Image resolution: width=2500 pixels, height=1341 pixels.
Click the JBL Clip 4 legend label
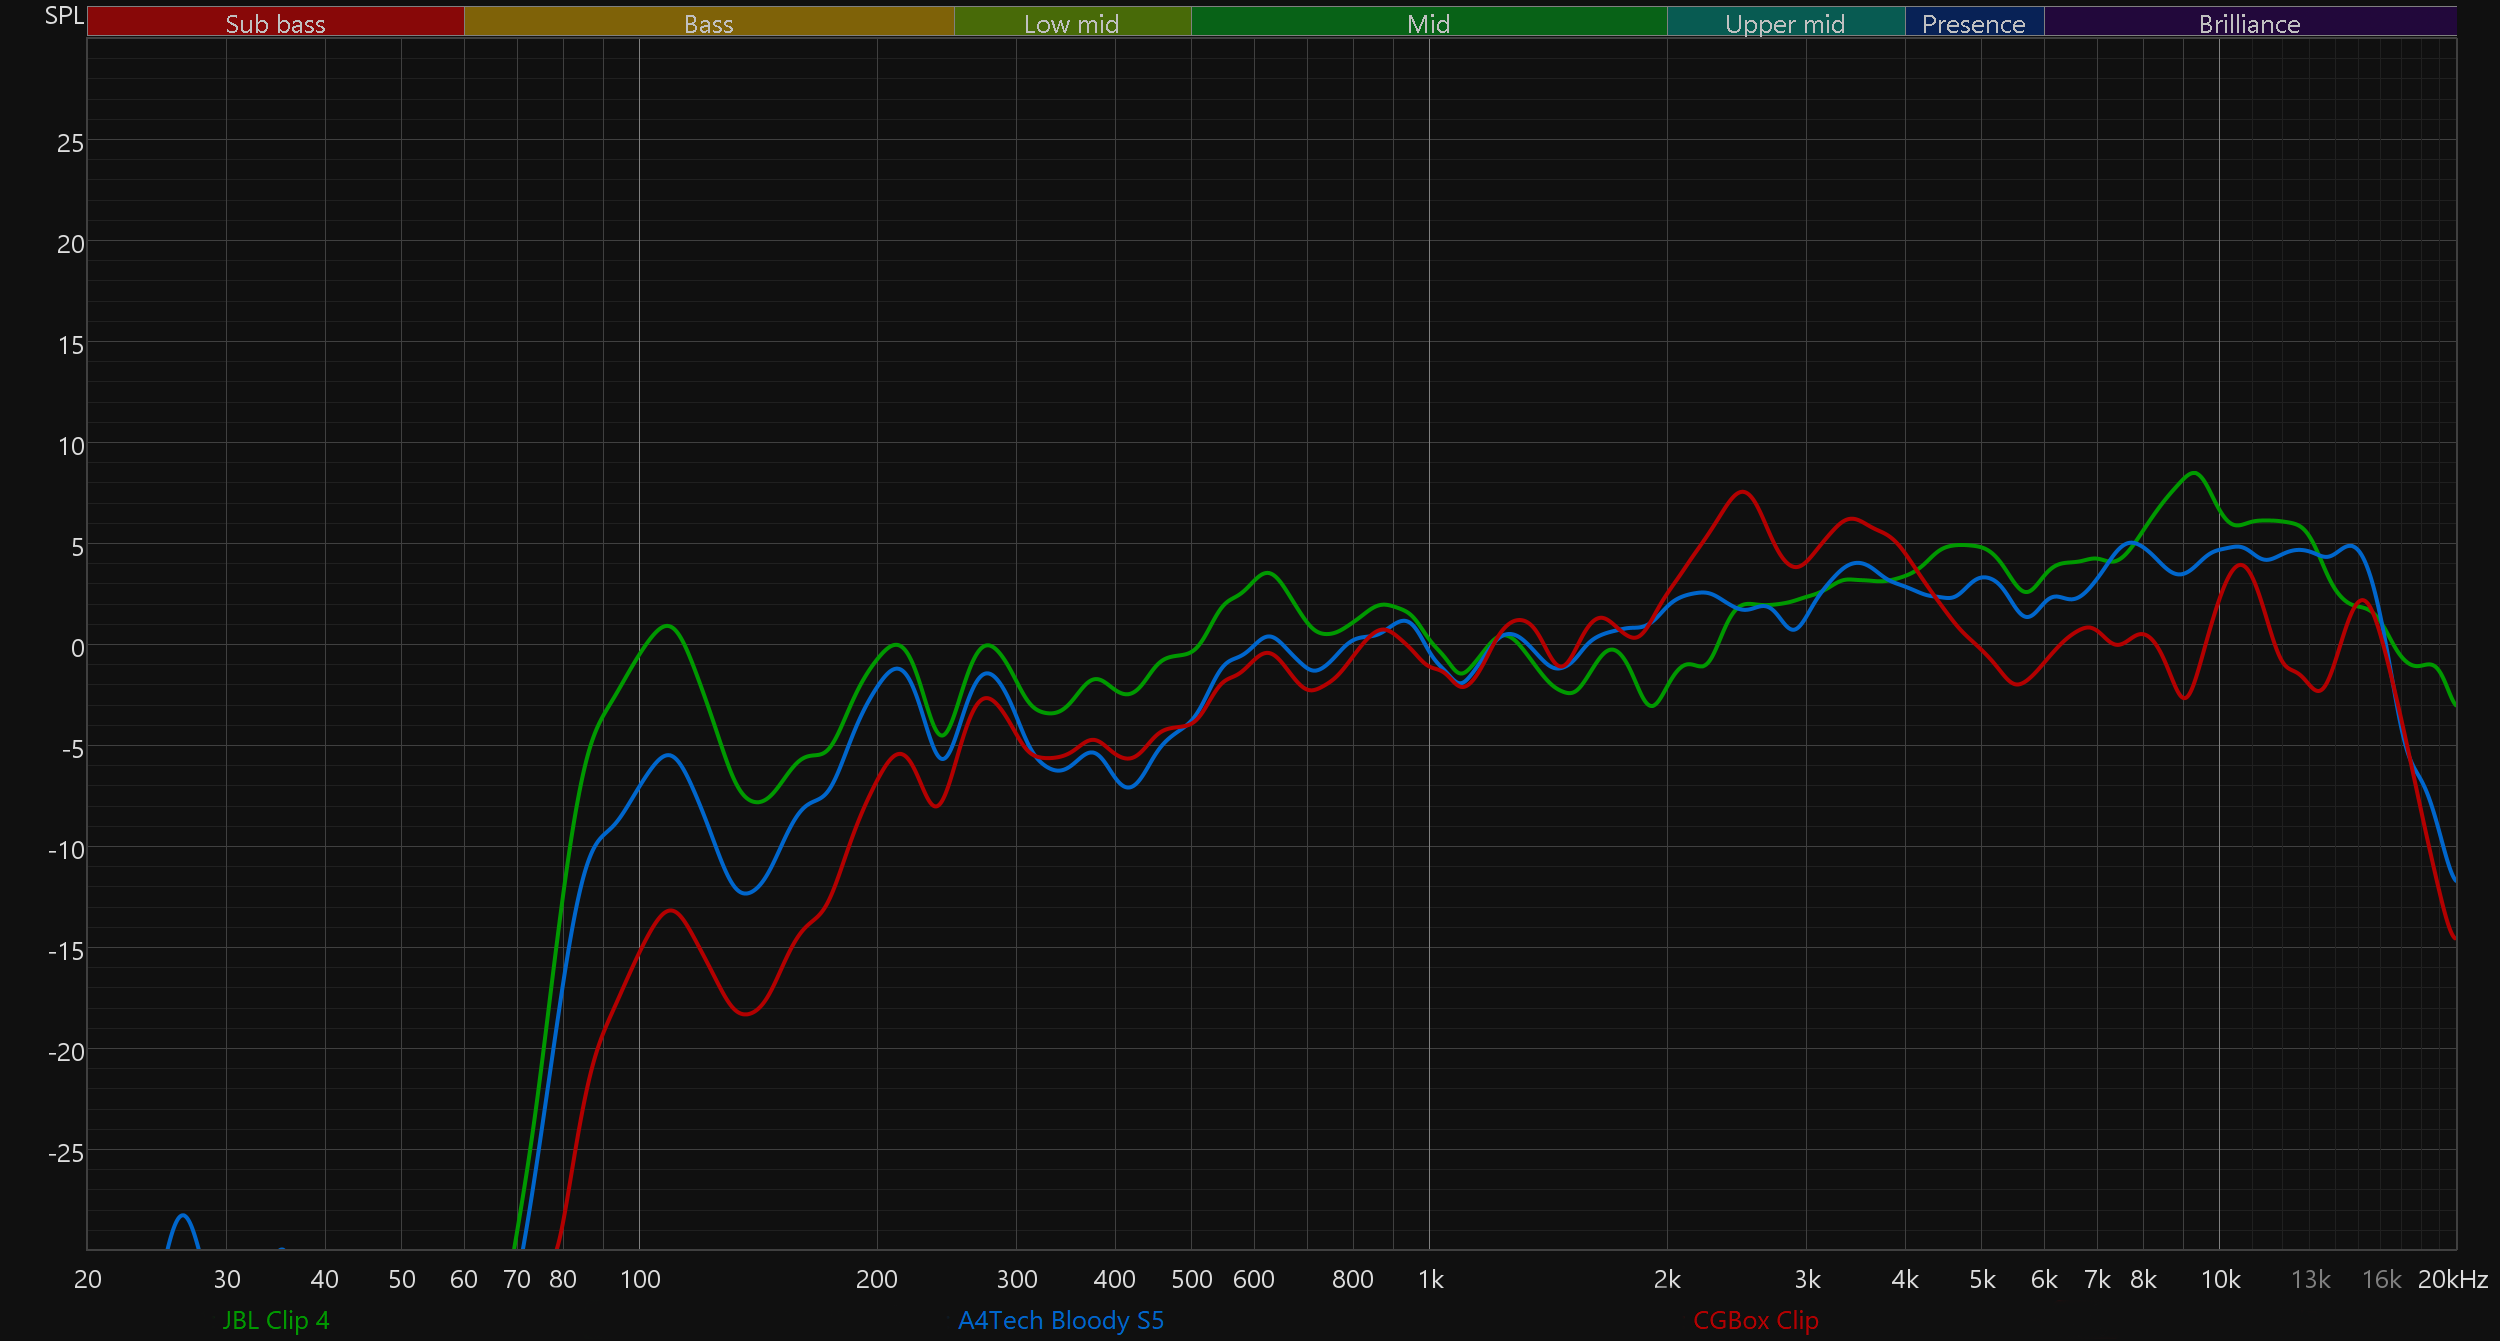(276, 1320)
